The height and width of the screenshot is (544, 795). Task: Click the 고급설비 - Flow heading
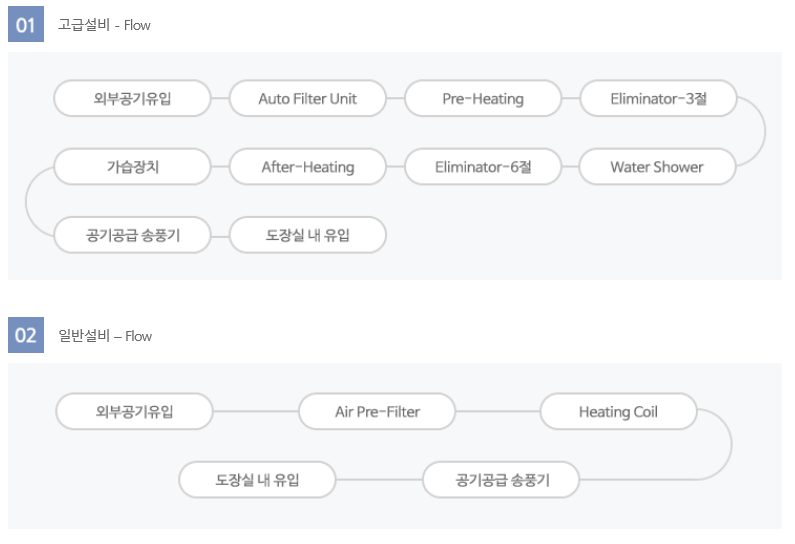pos(104,25)
